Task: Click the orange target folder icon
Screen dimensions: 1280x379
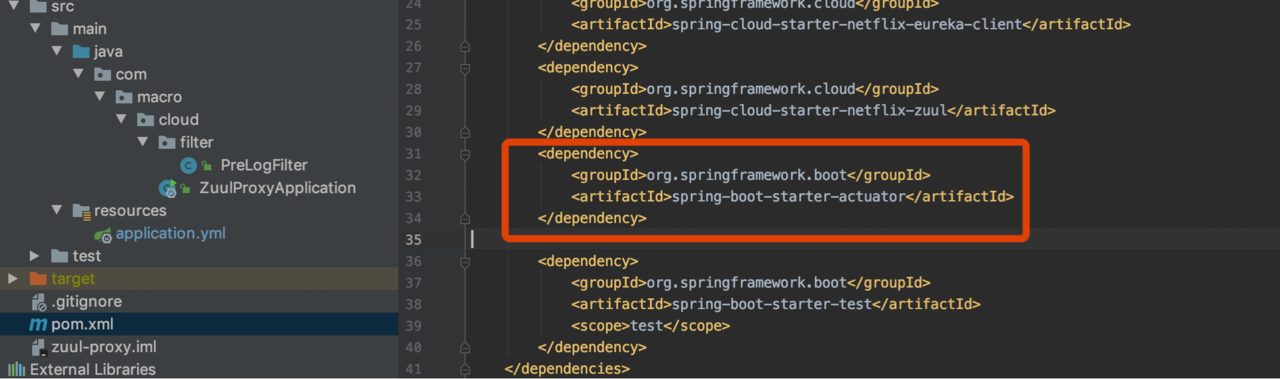Action: coord(38,279)
